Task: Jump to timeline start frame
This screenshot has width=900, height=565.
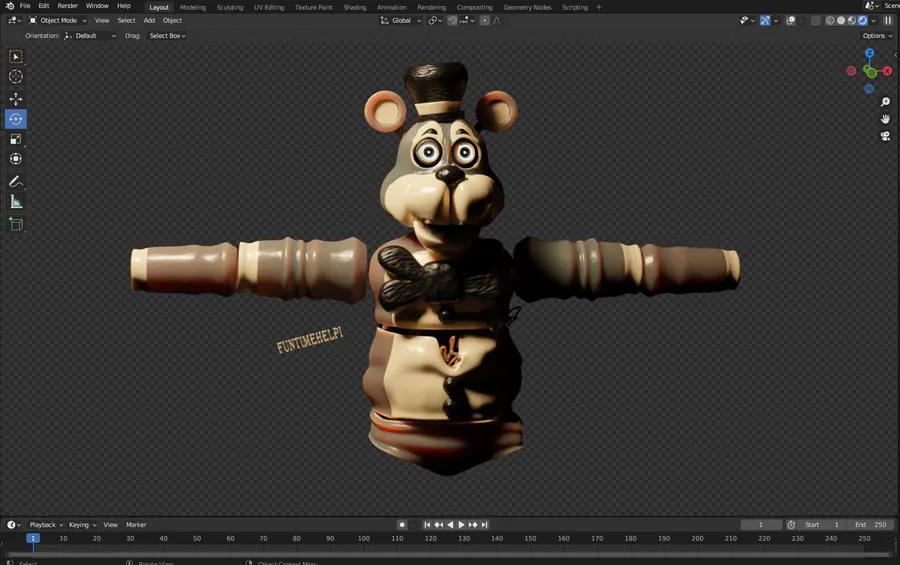Action: pyautogui.click(x=427, y=525)
